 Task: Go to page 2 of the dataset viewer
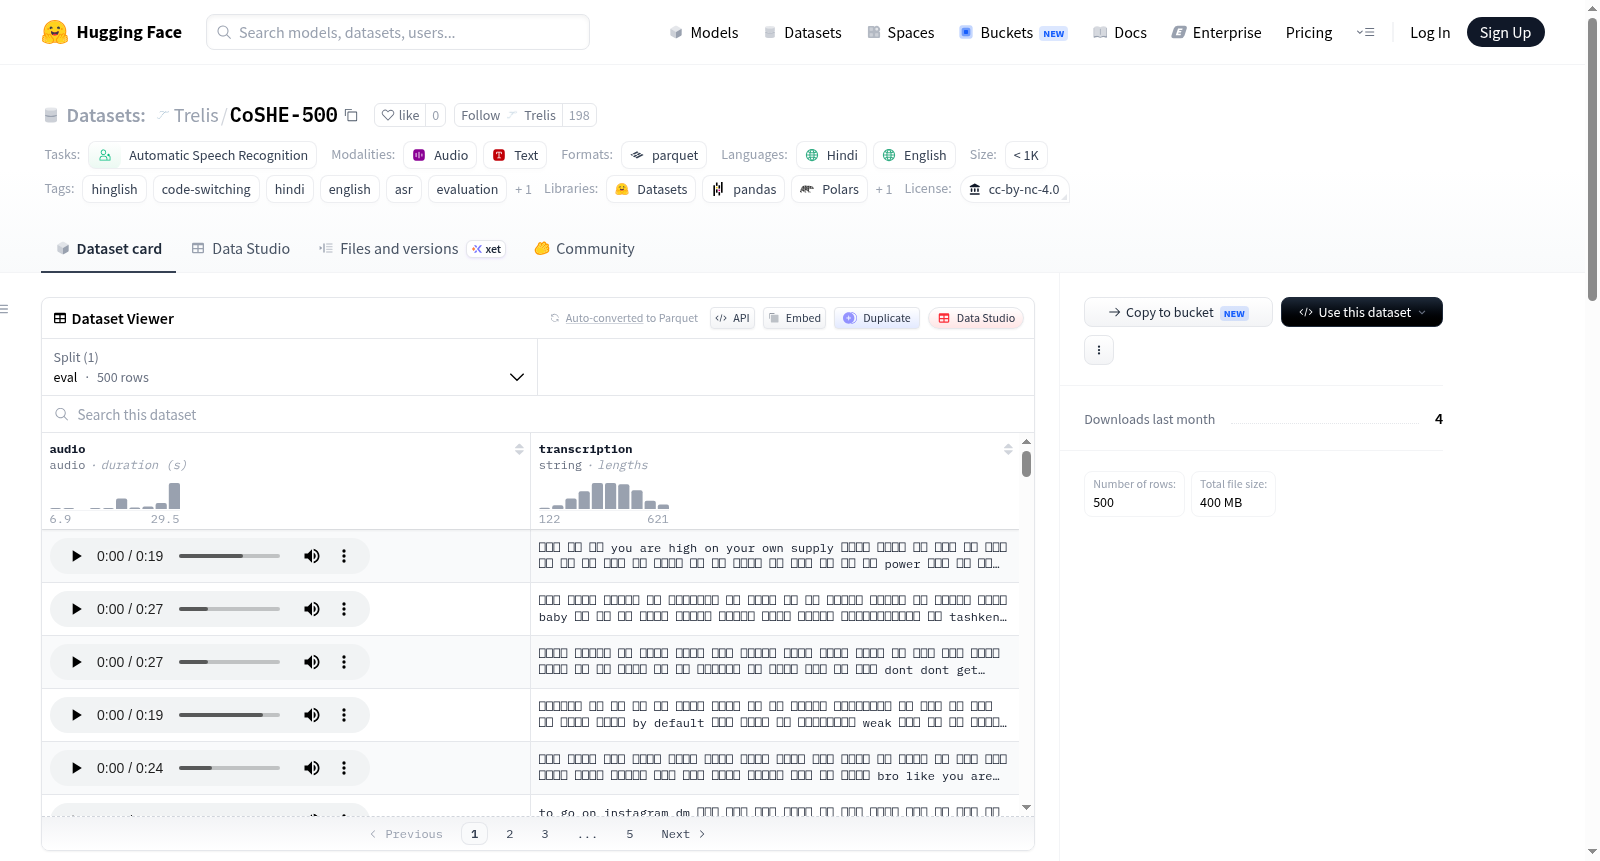[x=510, y=834]
